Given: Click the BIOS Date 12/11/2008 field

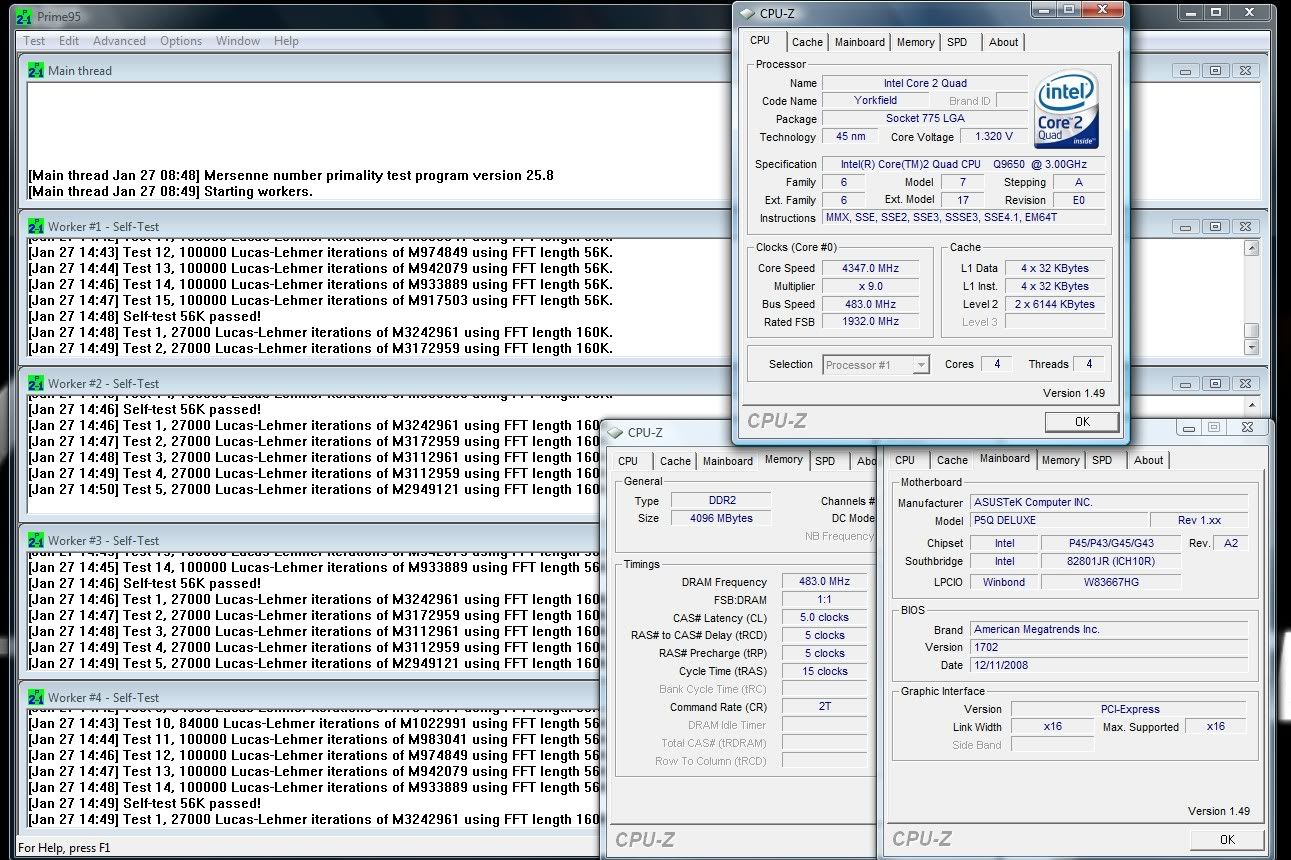Looking at the screenshot, I should (x=1108, y=665).
